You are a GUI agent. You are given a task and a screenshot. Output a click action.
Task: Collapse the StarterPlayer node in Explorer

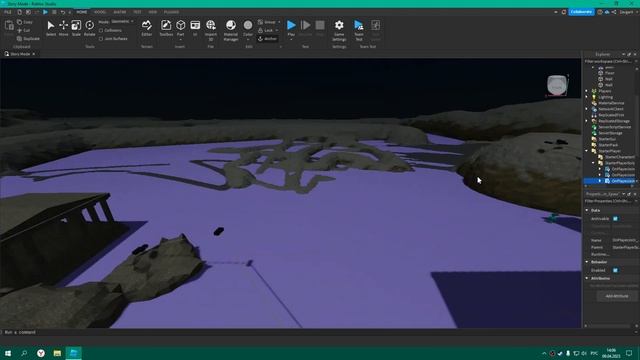(x=587, y=151)
